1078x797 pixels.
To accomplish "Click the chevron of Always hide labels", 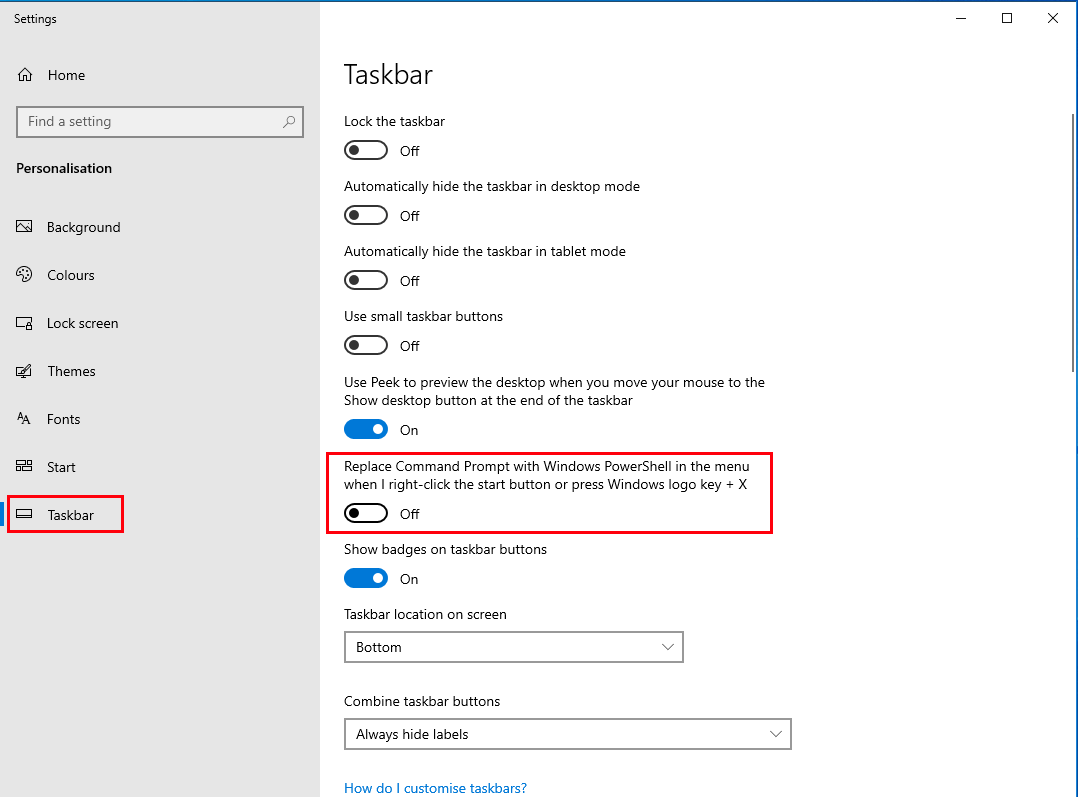I will pos(776,734).
